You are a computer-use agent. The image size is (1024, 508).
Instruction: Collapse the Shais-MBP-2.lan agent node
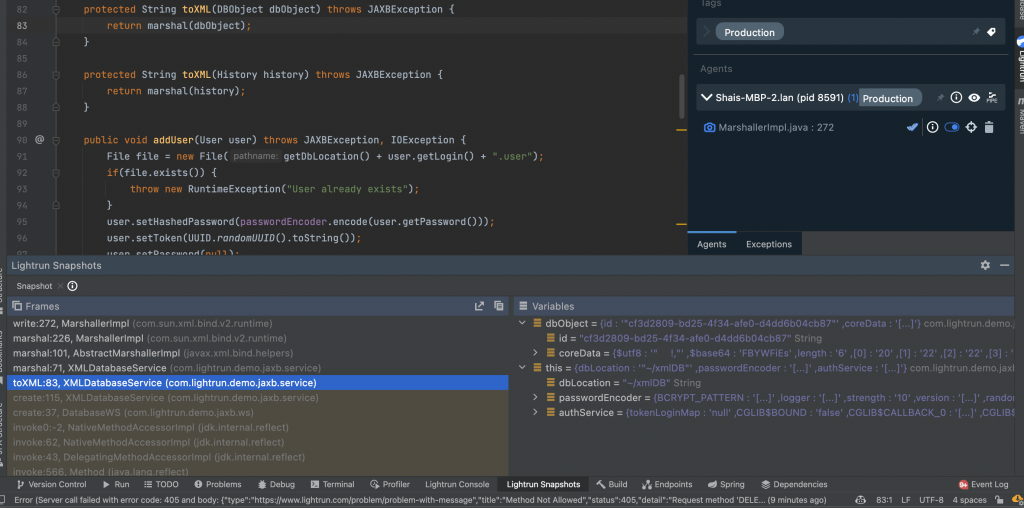706,98
